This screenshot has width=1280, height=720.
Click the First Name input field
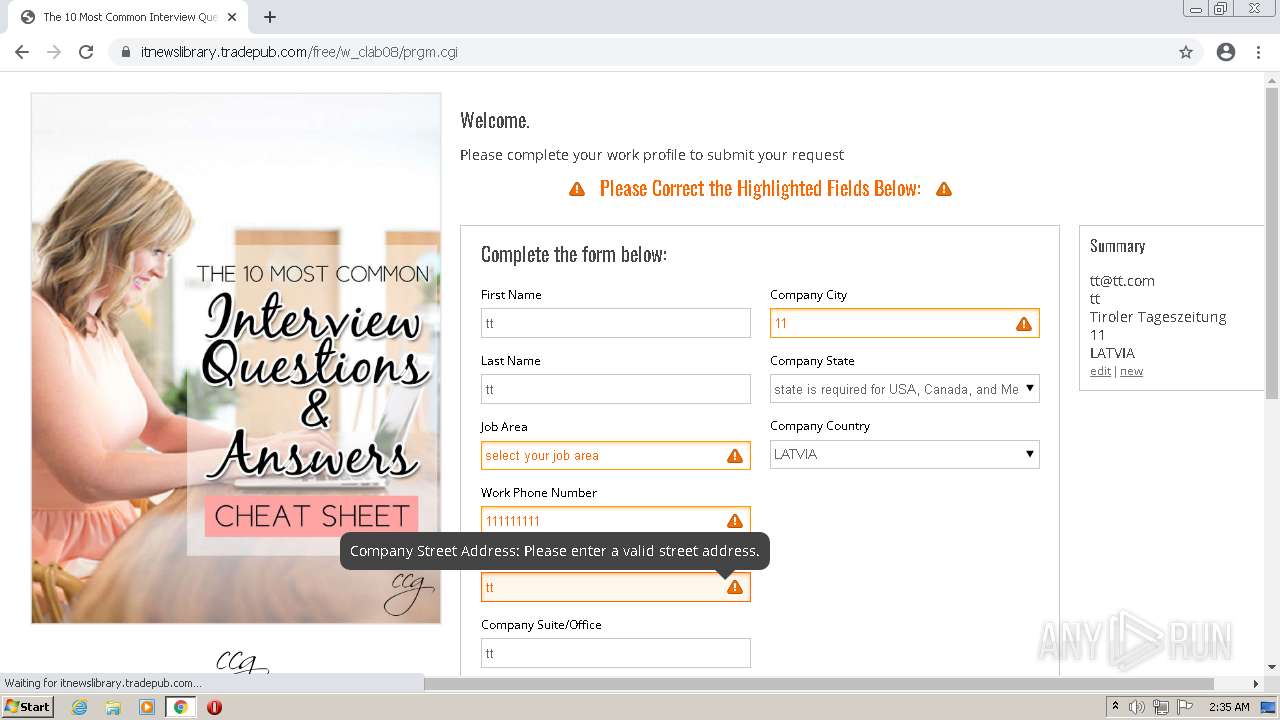(x=615, y=323)
